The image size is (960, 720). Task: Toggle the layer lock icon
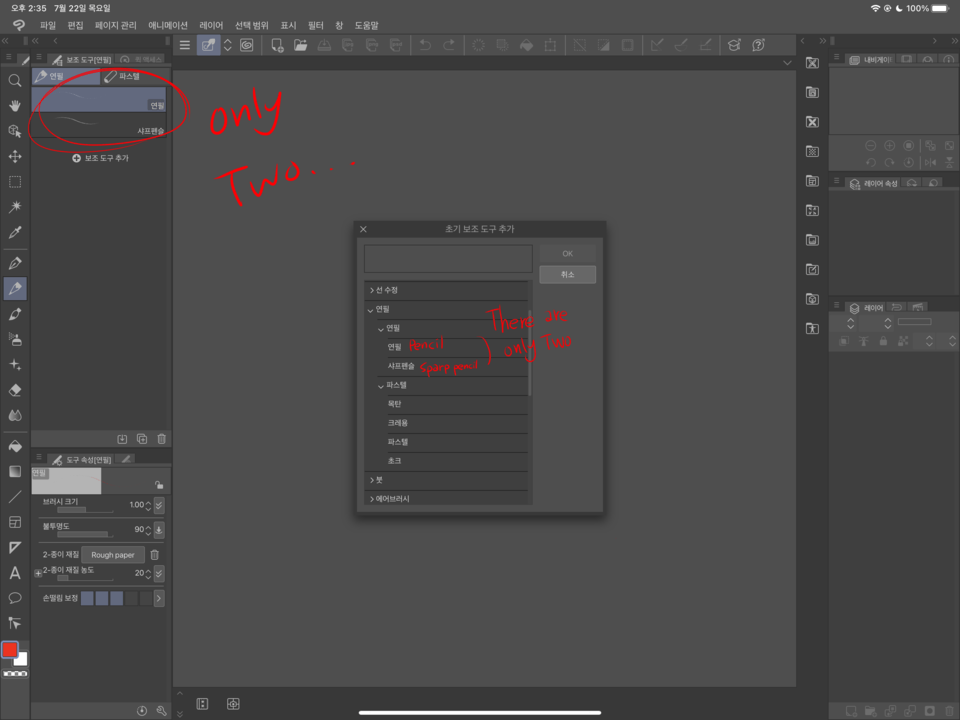click(x=883, y=341)
